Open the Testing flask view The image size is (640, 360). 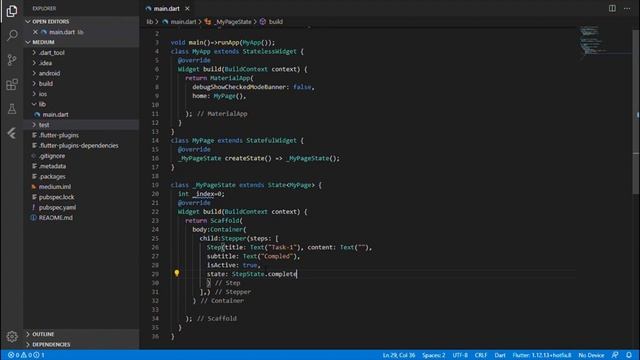tap(12, 109)
